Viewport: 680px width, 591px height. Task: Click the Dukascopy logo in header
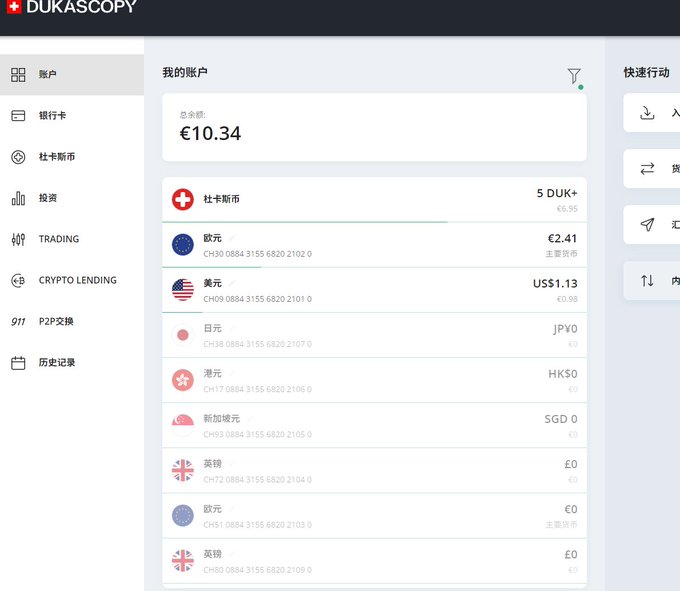tap(72, 7)
